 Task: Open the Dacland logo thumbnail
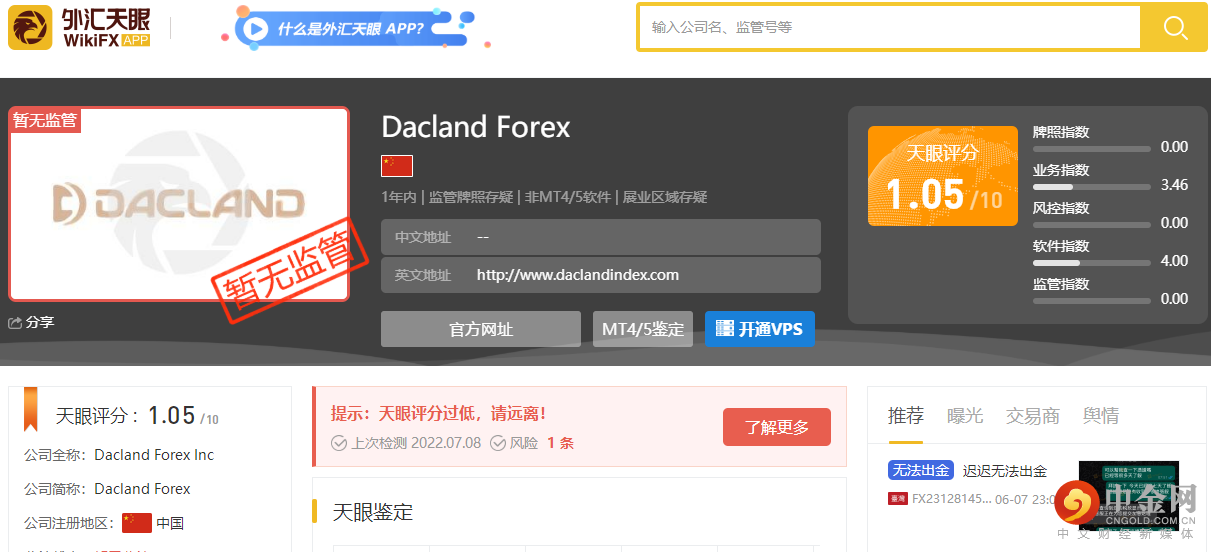pos(179,204)
